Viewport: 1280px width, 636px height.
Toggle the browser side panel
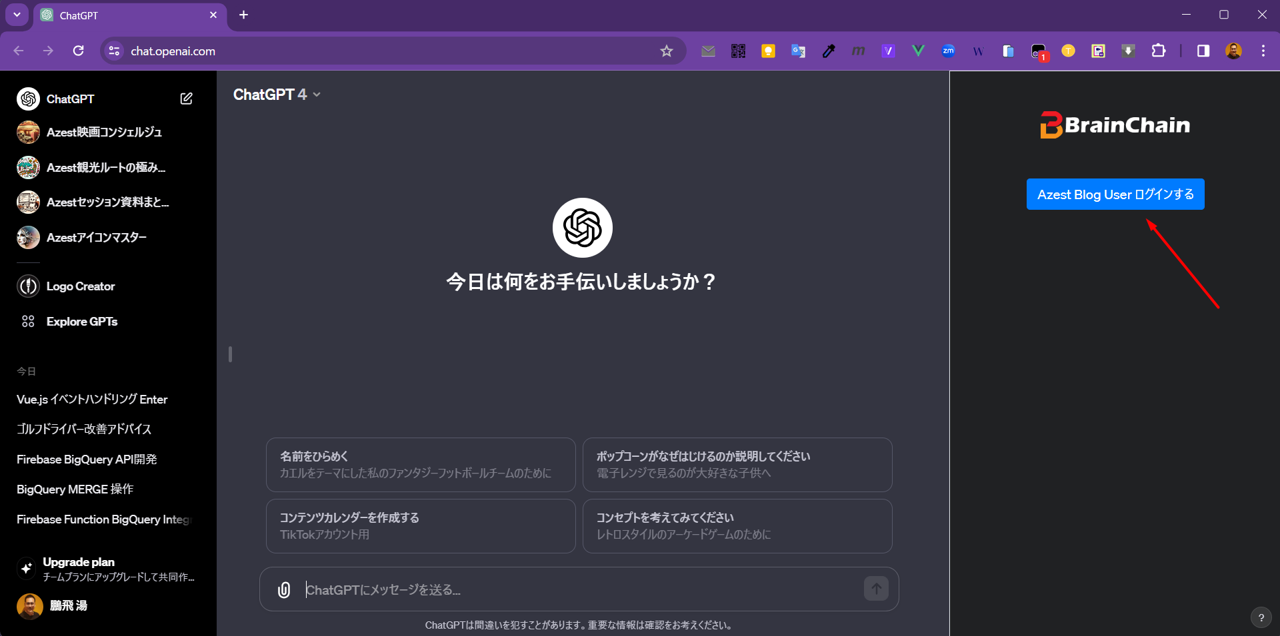1203,51
